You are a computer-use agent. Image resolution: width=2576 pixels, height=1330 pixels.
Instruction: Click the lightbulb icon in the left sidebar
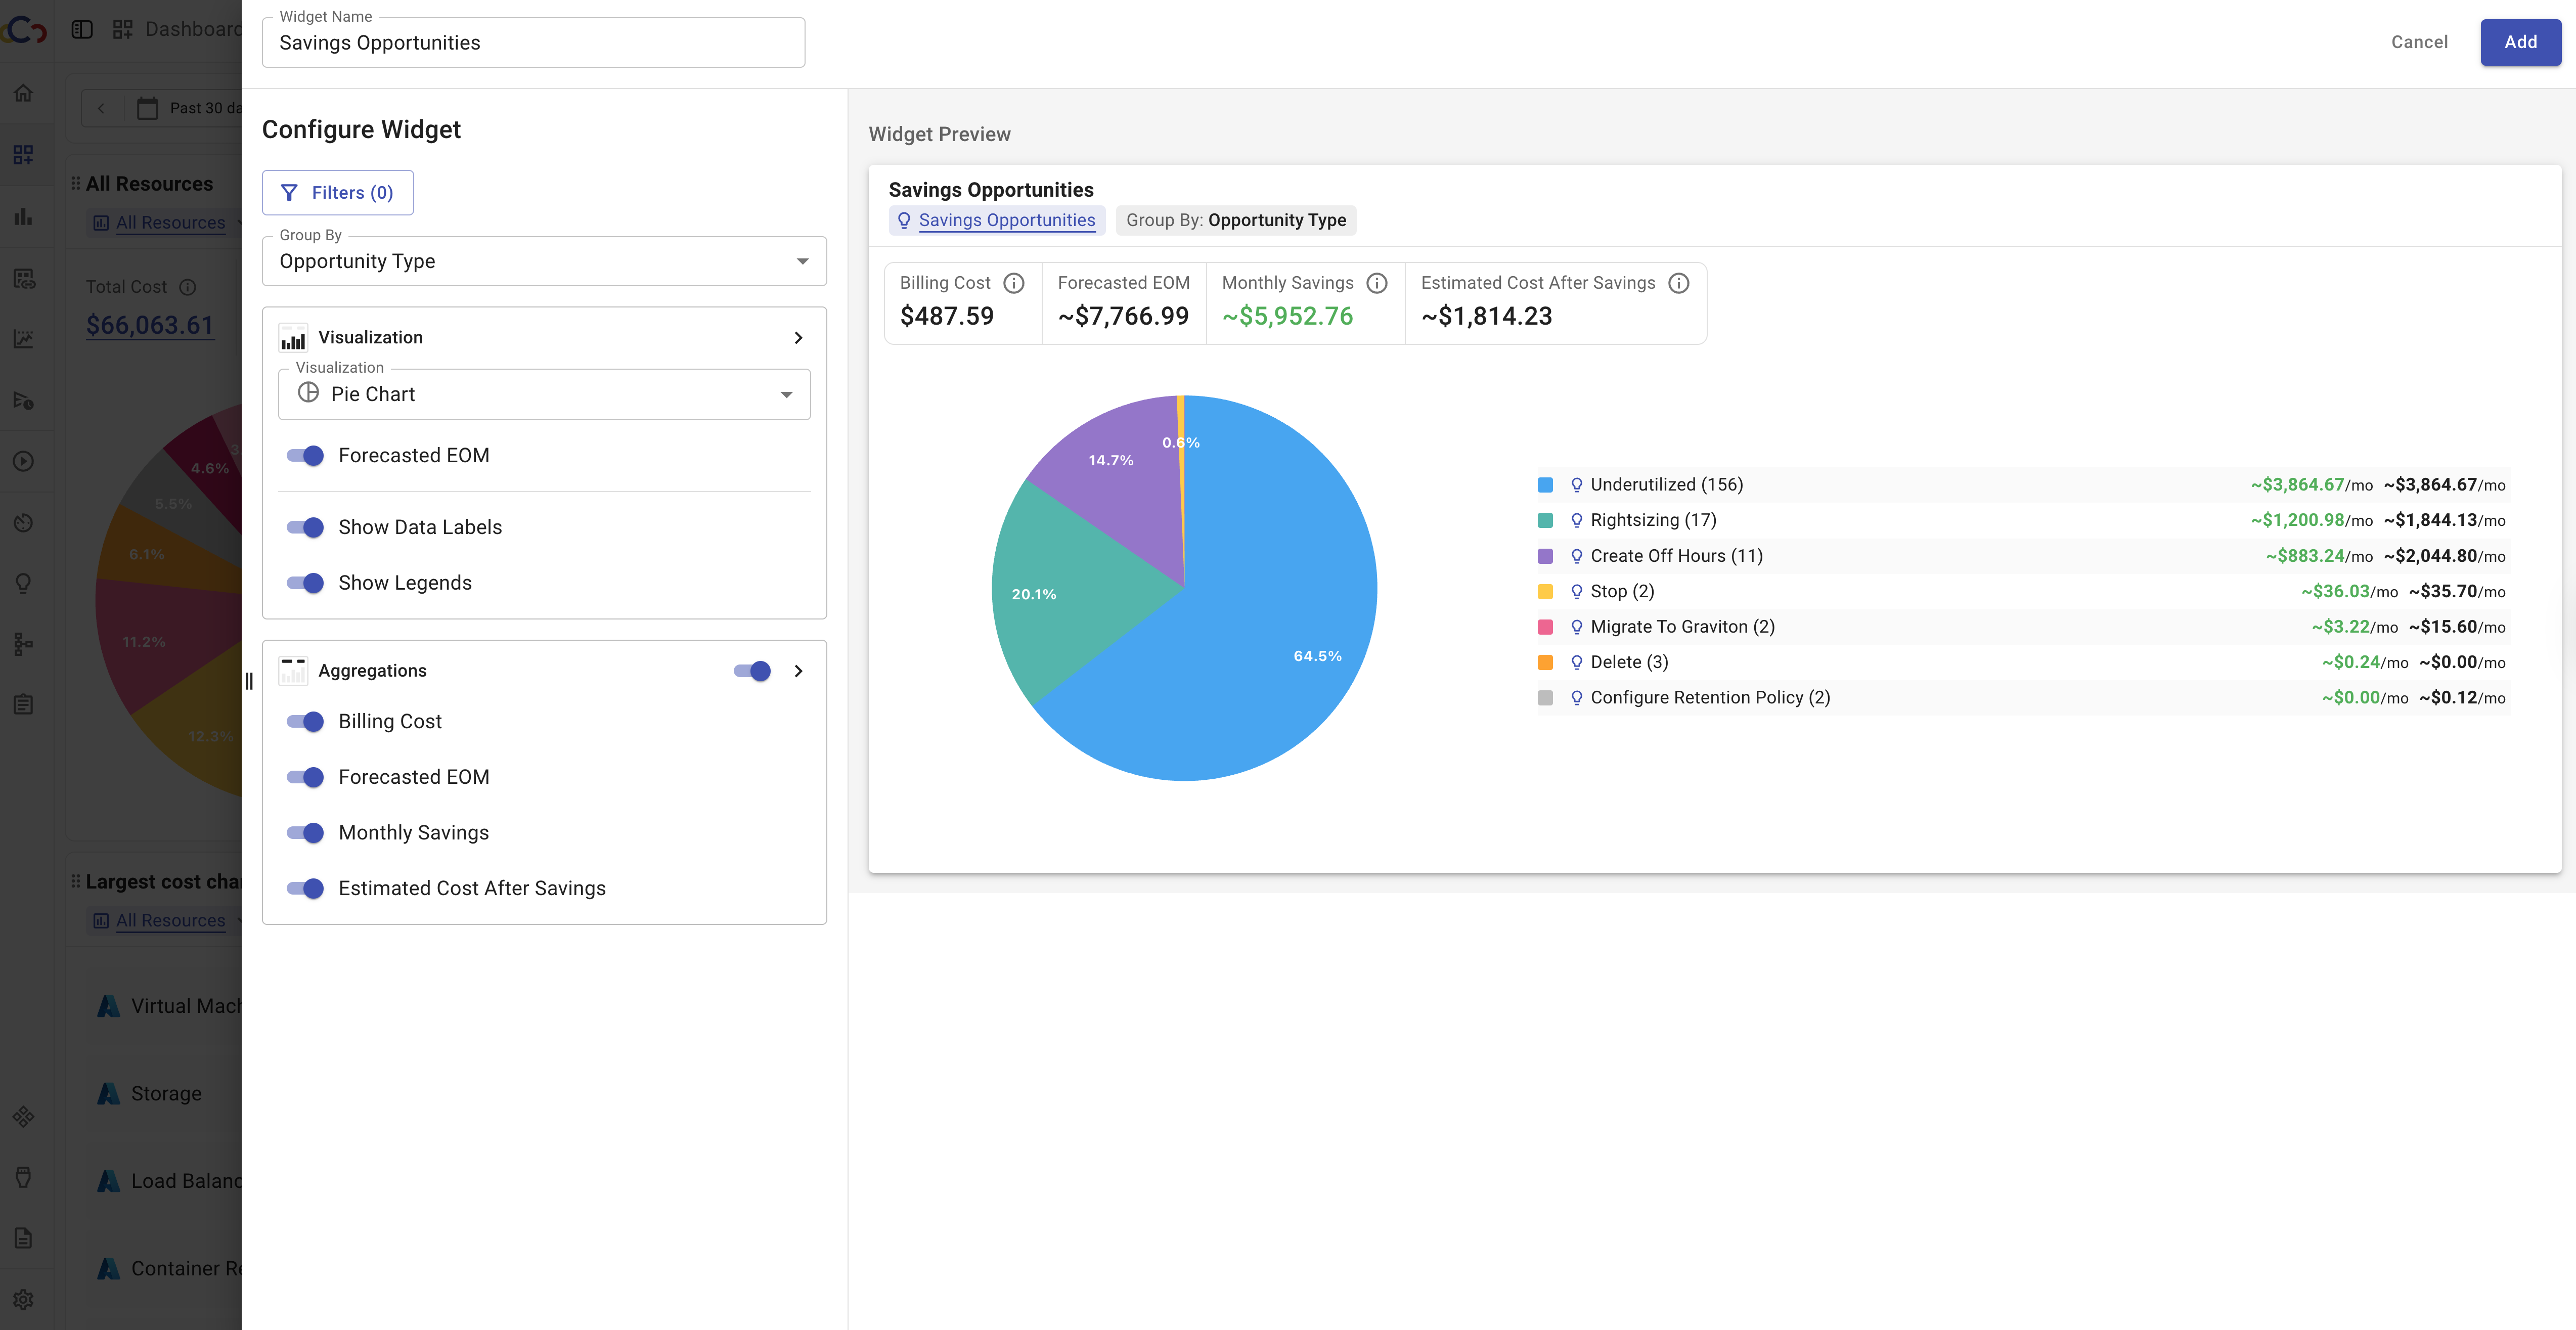click(x=24, y=583)
